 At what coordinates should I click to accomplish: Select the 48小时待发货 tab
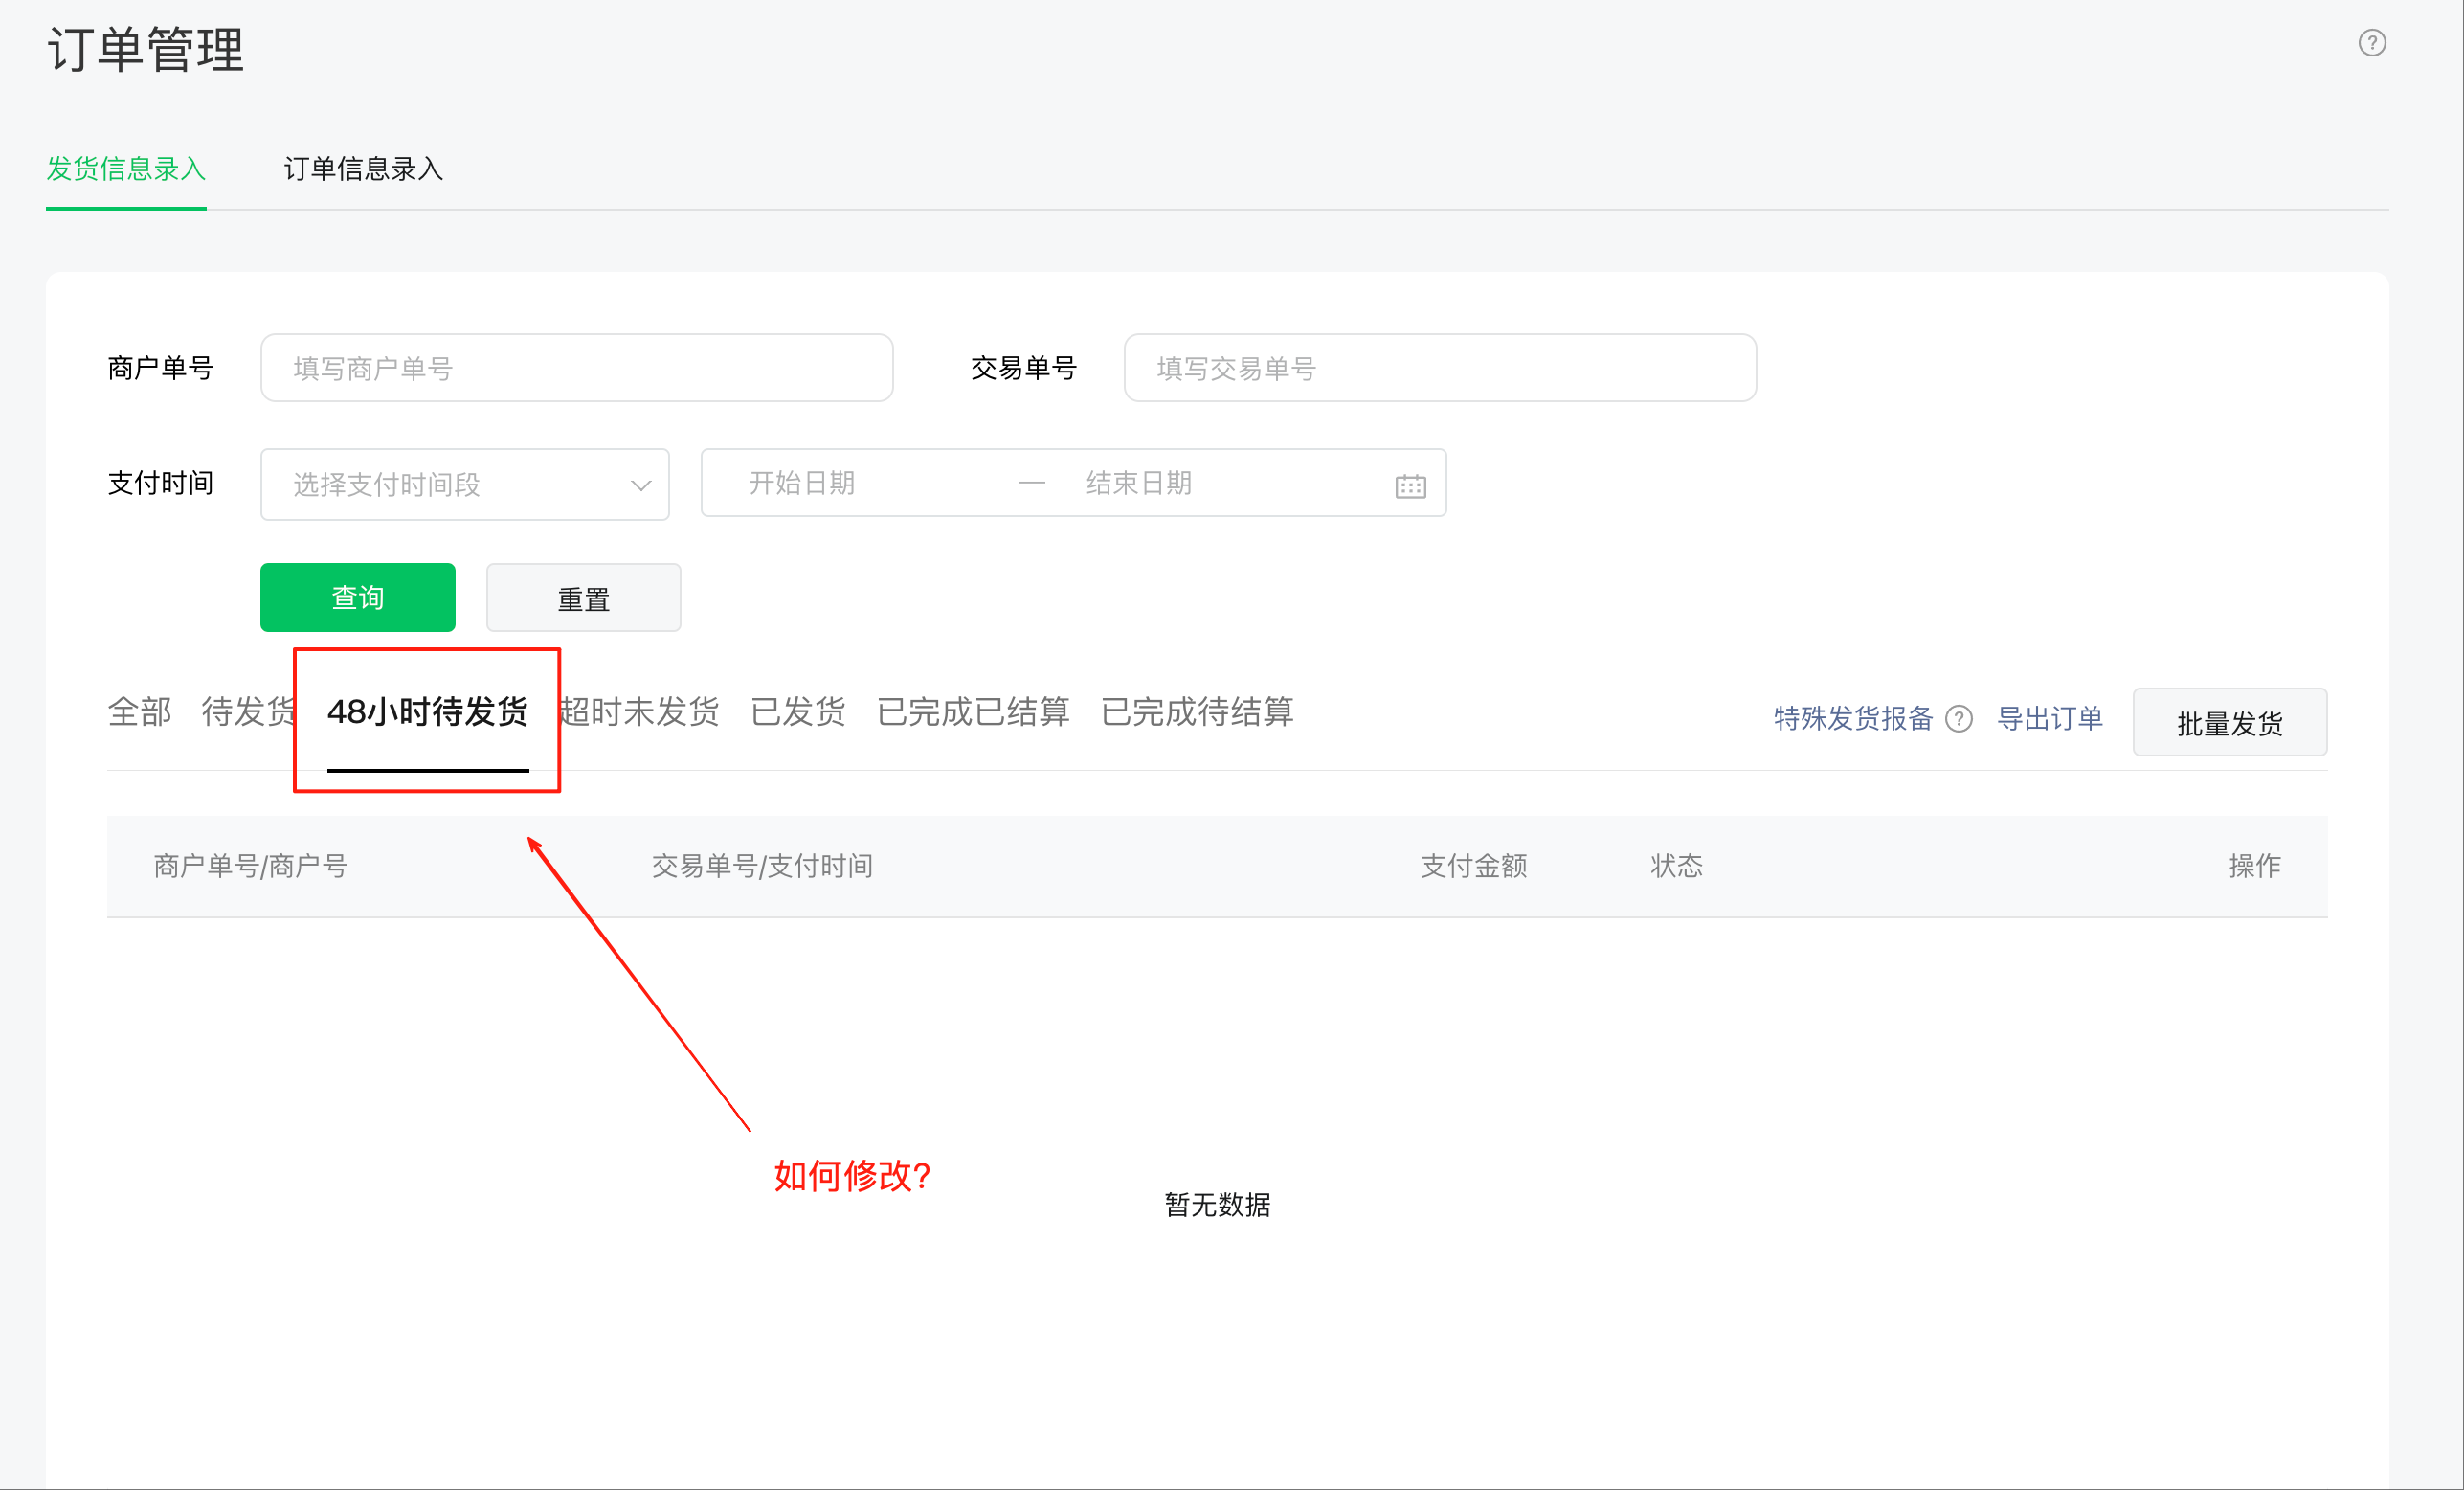(427, 712)
